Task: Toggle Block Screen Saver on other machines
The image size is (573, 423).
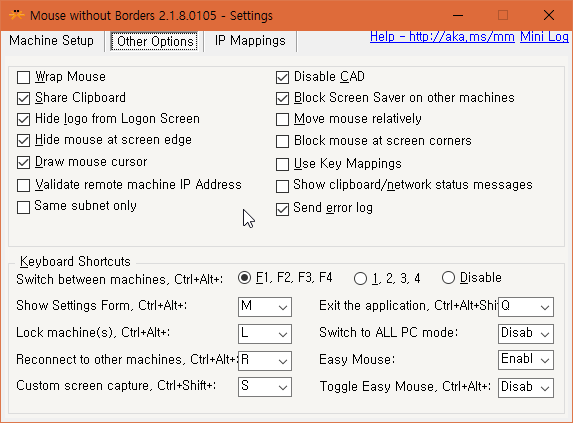Action: [x=282, y=98]
